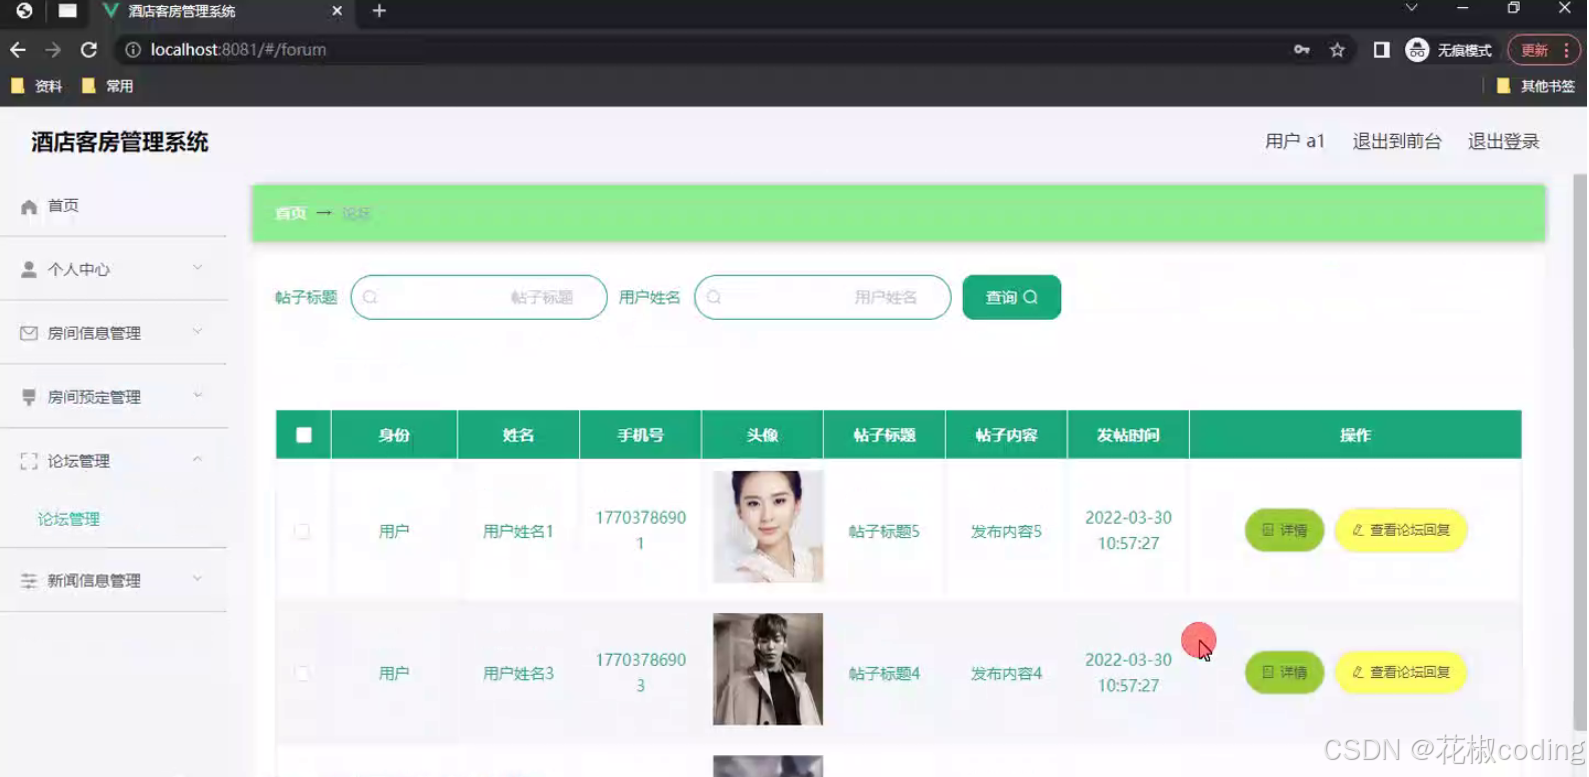This screenshot has height=777, width=1589.
Task: Open avatar thumbnail of 用户姓名1
Action: click(x=768, y=527)
